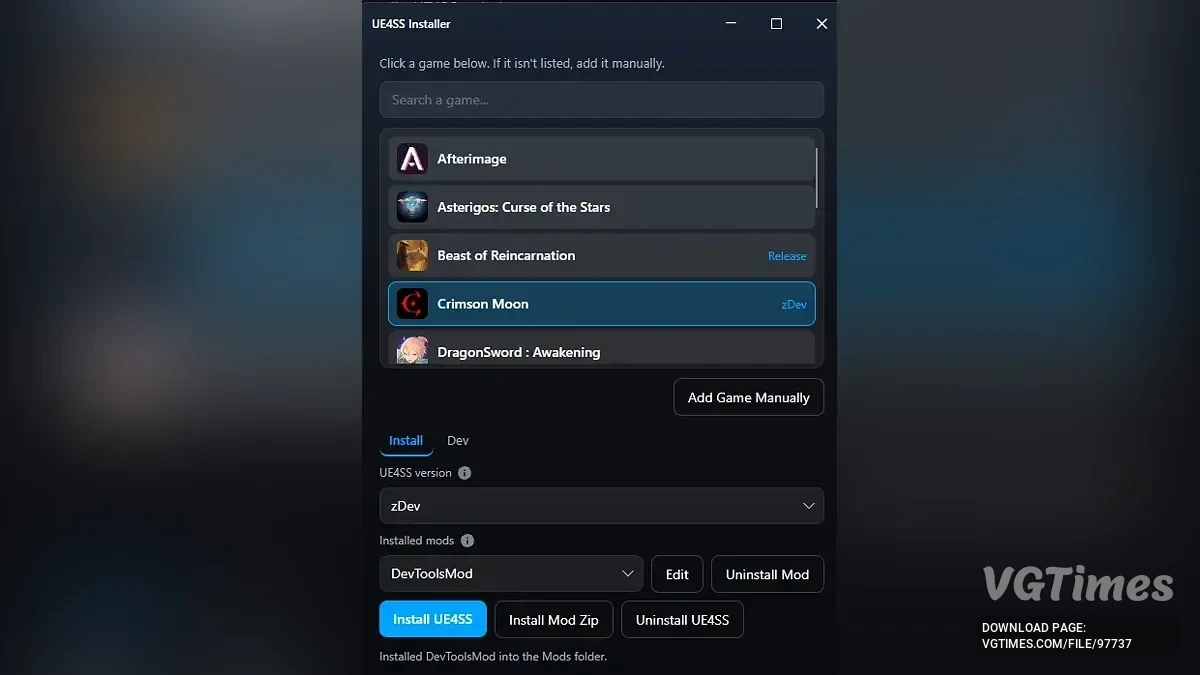Screen dimensions: 1200x675
Task: Close the UE4SS Installer window
Action: [822, 24]
